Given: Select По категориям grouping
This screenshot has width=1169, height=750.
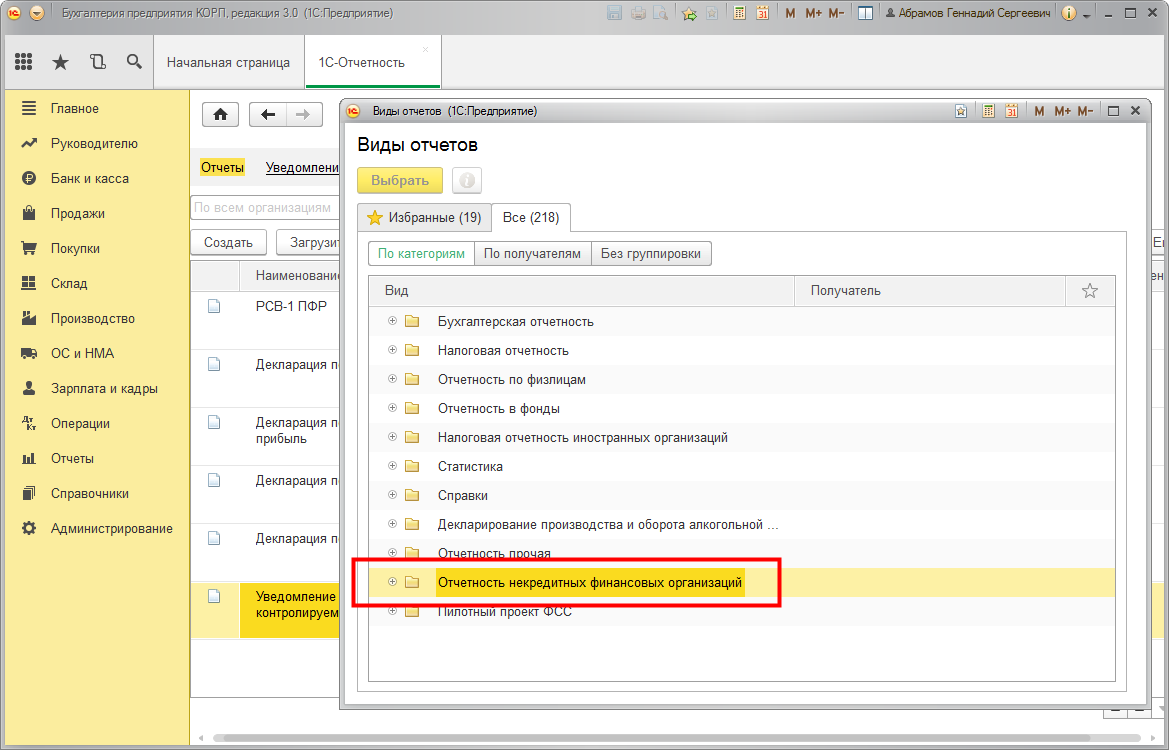Looking at the screenshot, I should tap(421, 253).
